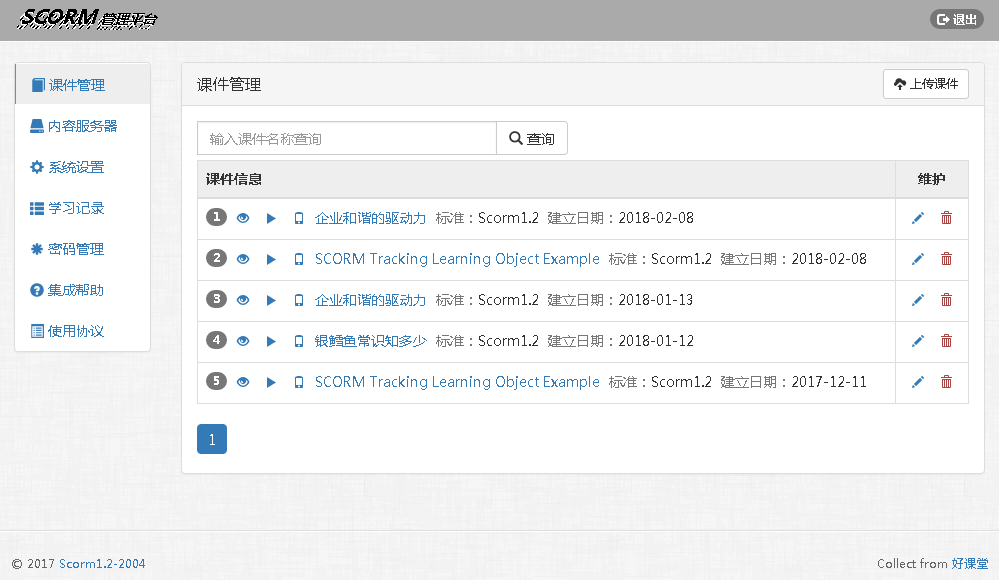Click the play icon for row 3 courseware

tap(271, 300)
